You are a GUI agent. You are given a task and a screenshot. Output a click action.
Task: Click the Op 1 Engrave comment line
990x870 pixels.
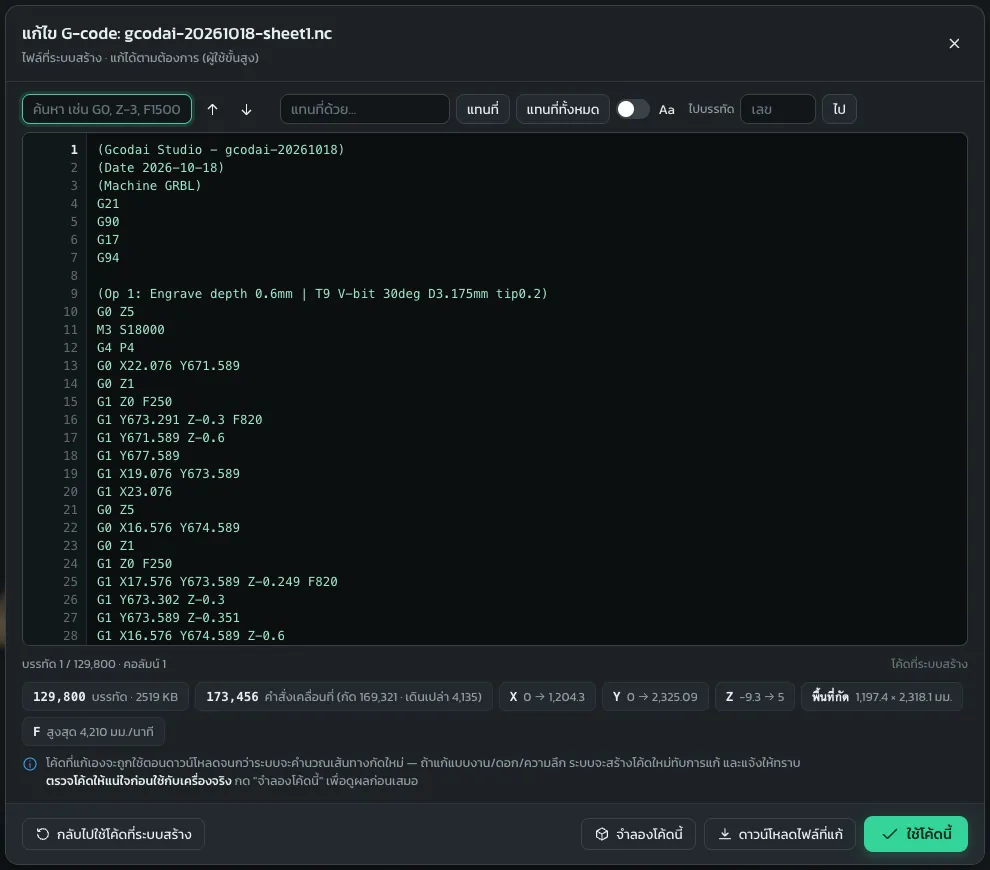[322, 294]
